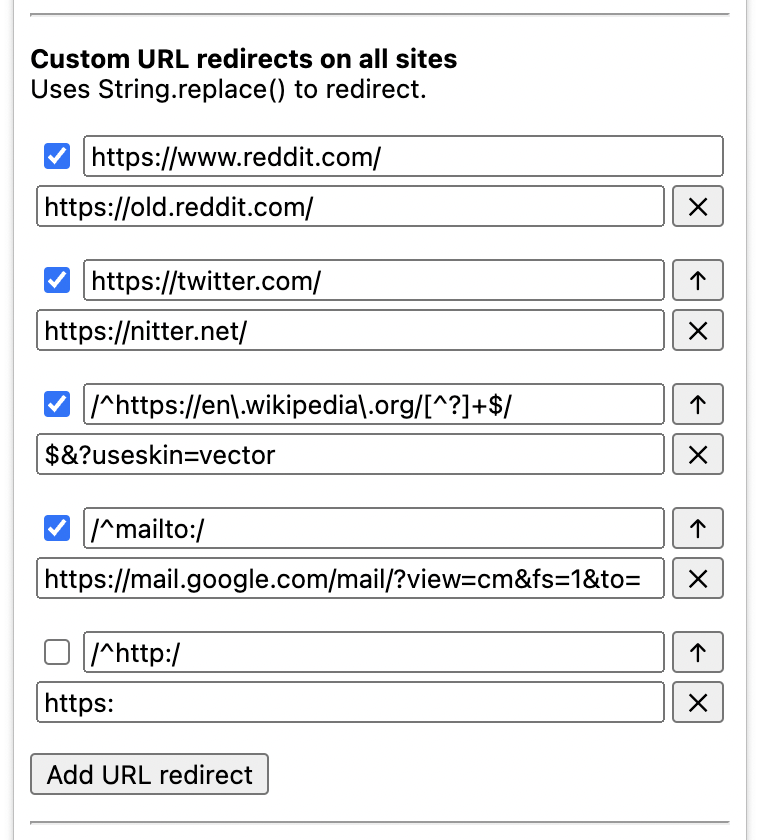Edit the $&?useskin=vector replacement field
The height and width of the screenshot is (840, 760).
pyautogui.click(x=350, y=455)
